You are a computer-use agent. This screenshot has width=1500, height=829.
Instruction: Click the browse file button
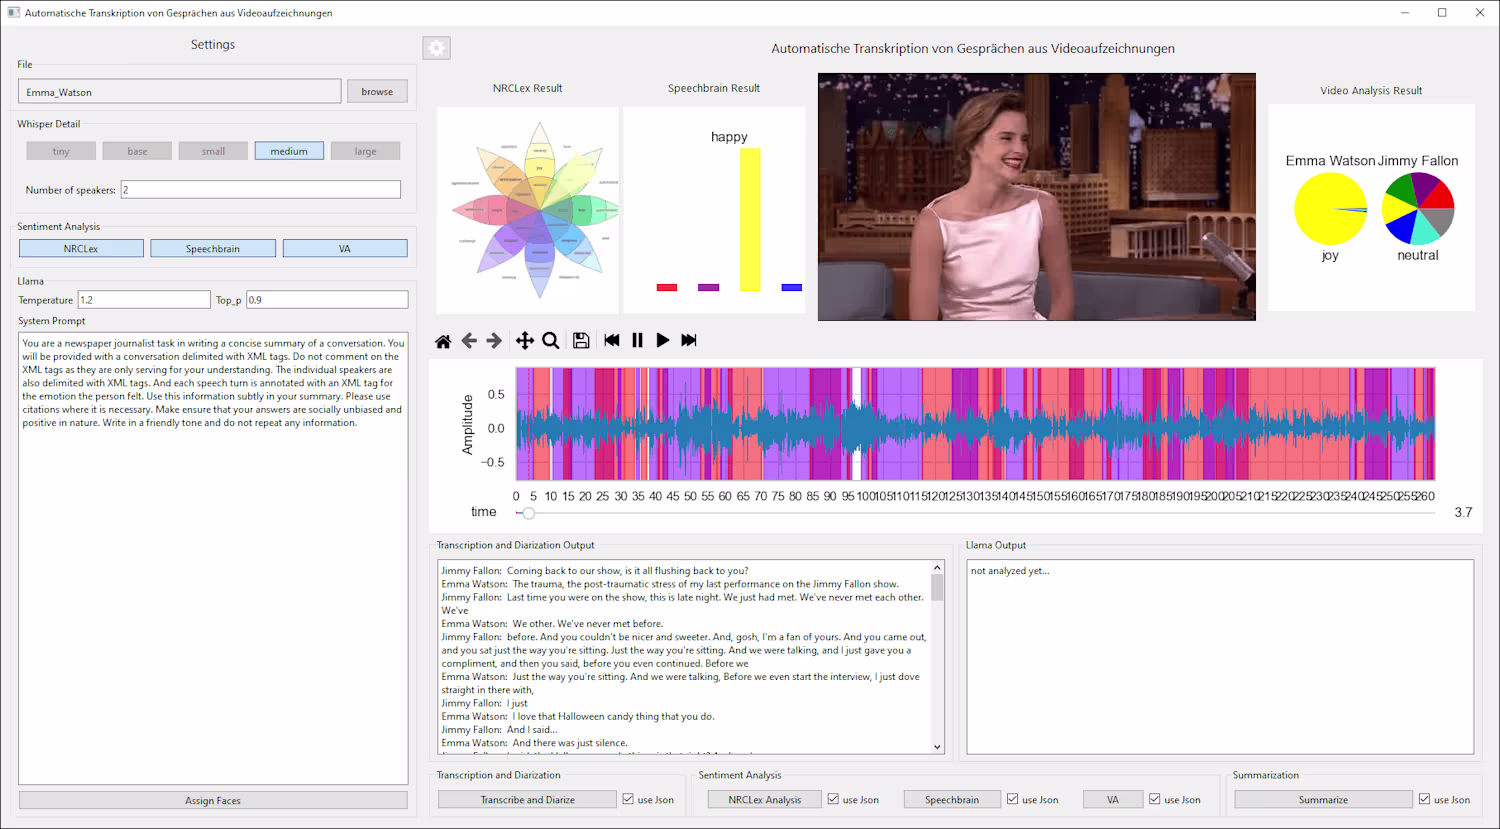[x=377, y=92]
